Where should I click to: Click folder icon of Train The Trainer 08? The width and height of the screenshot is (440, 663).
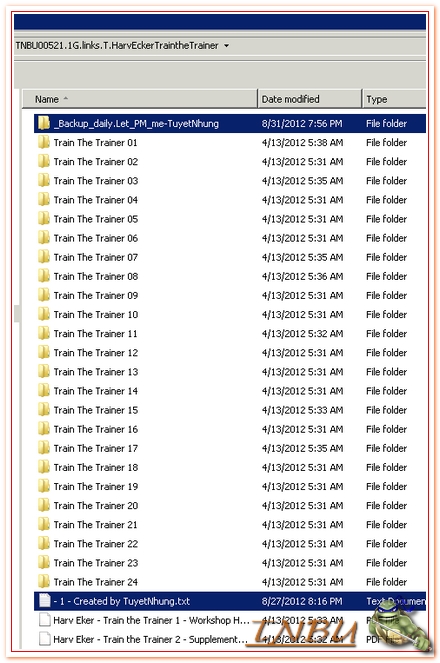(44, 276)
